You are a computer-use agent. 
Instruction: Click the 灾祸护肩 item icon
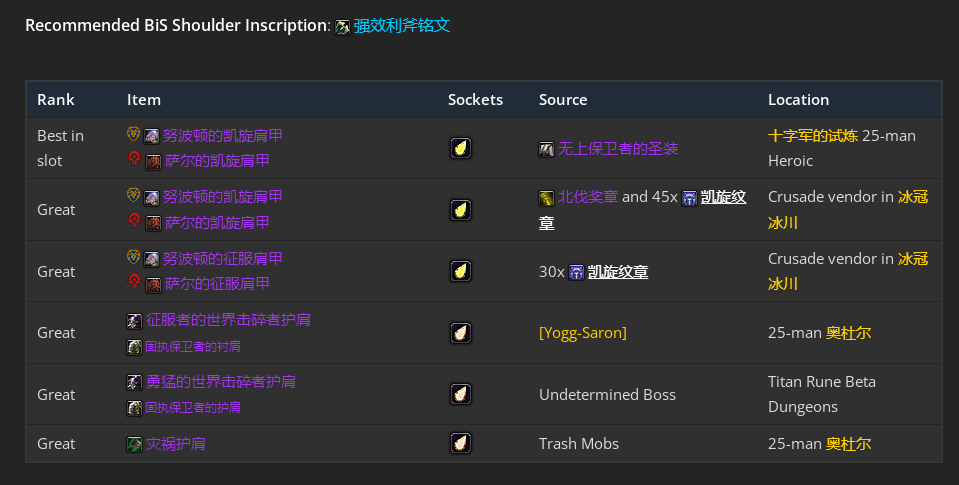pyautogui.click(x=134, y=444)
